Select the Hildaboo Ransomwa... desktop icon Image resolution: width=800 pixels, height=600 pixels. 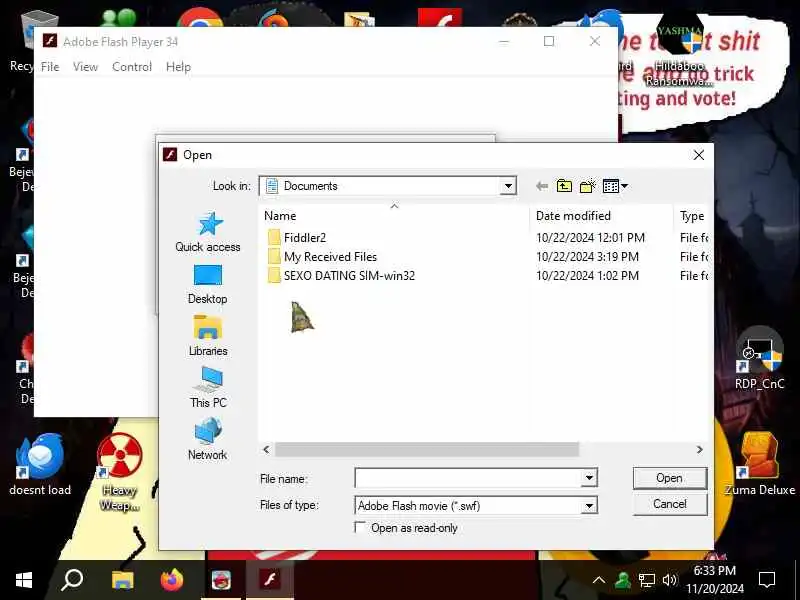679,51
